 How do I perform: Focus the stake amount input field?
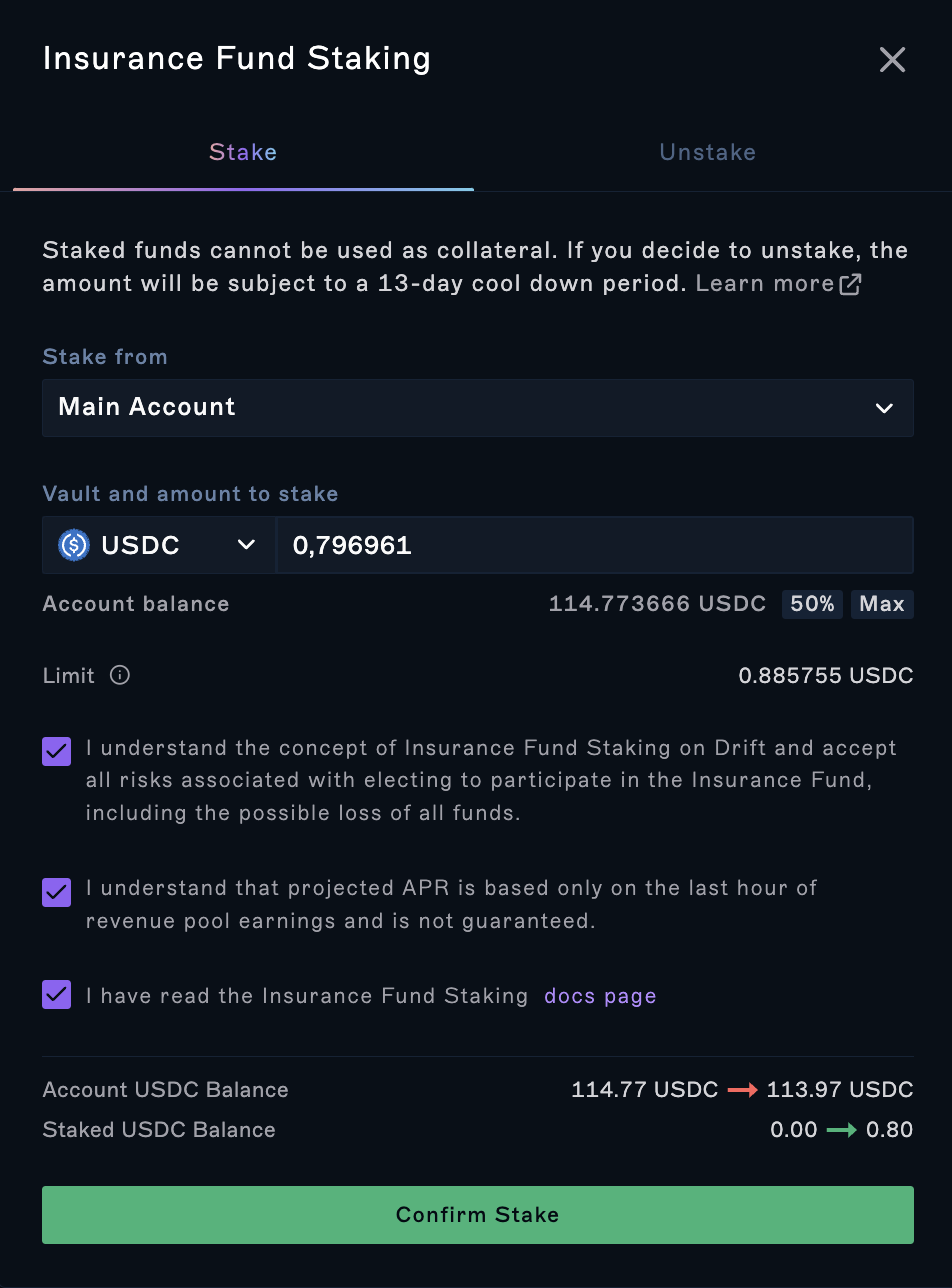click(x=595, y=545)
